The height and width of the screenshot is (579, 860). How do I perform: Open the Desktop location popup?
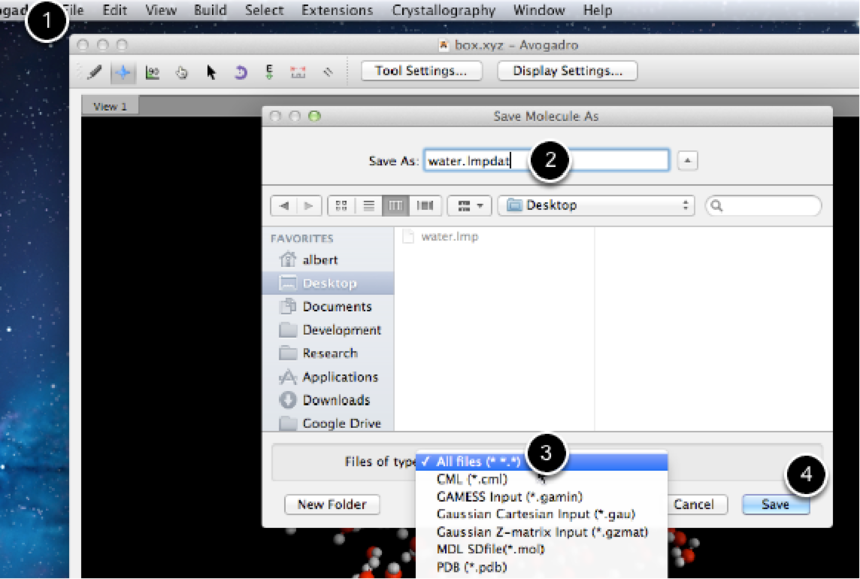[596, 206]
